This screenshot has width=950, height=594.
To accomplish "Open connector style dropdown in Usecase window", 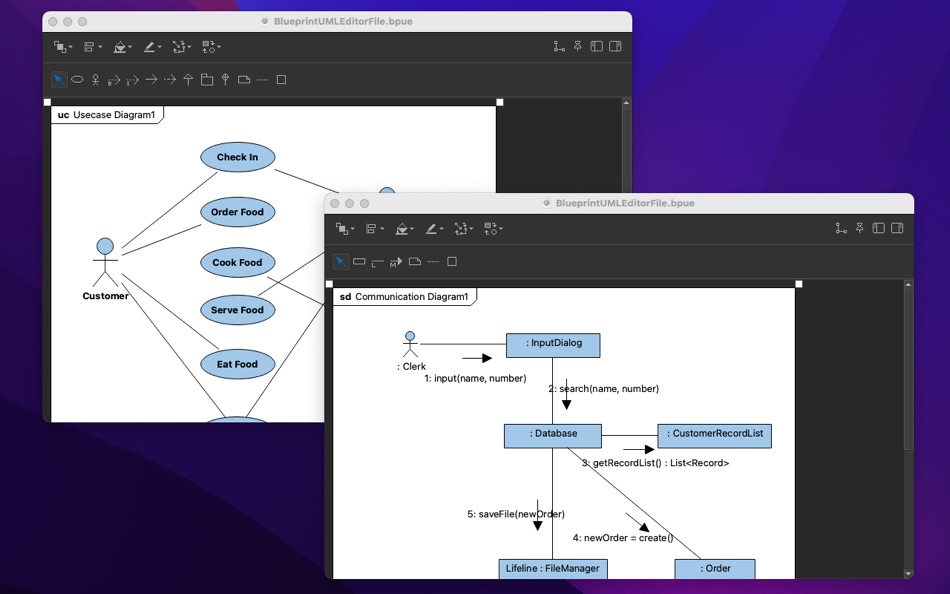I will coord(181,47).
